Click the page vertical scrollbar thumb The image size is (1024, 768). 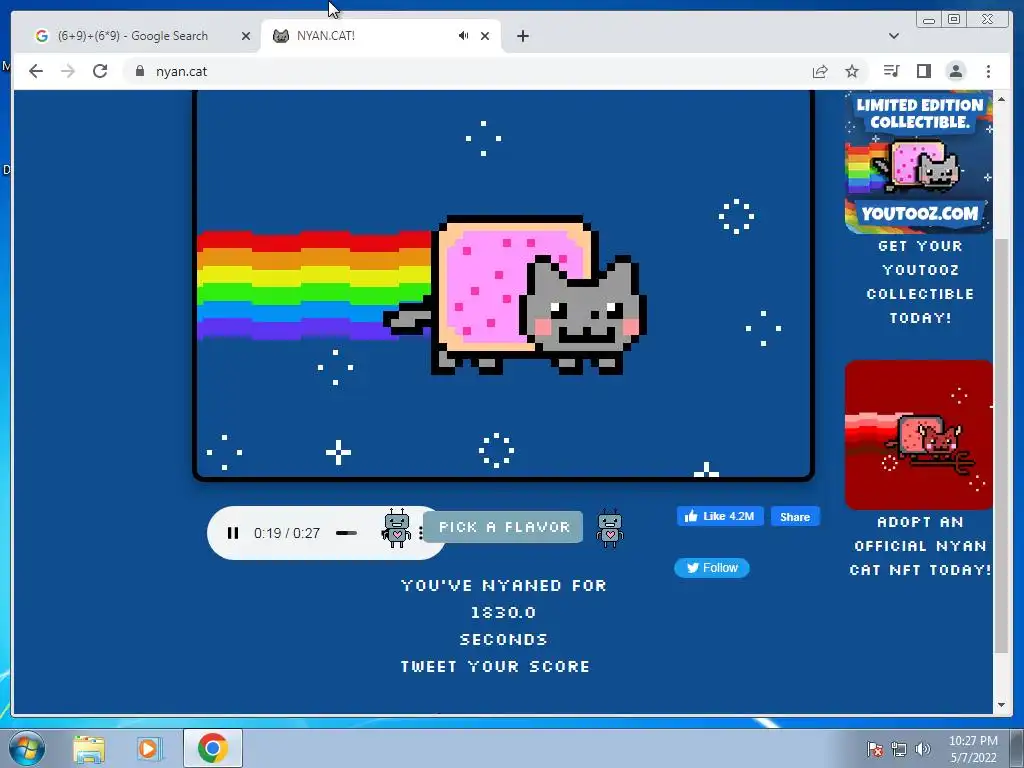point(1001,445)
